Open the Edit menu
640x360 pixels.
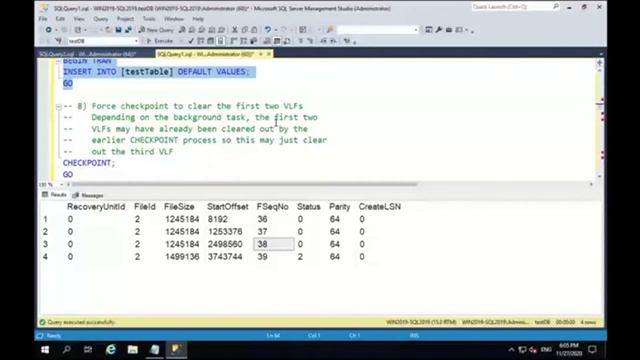tap(60, 19)
